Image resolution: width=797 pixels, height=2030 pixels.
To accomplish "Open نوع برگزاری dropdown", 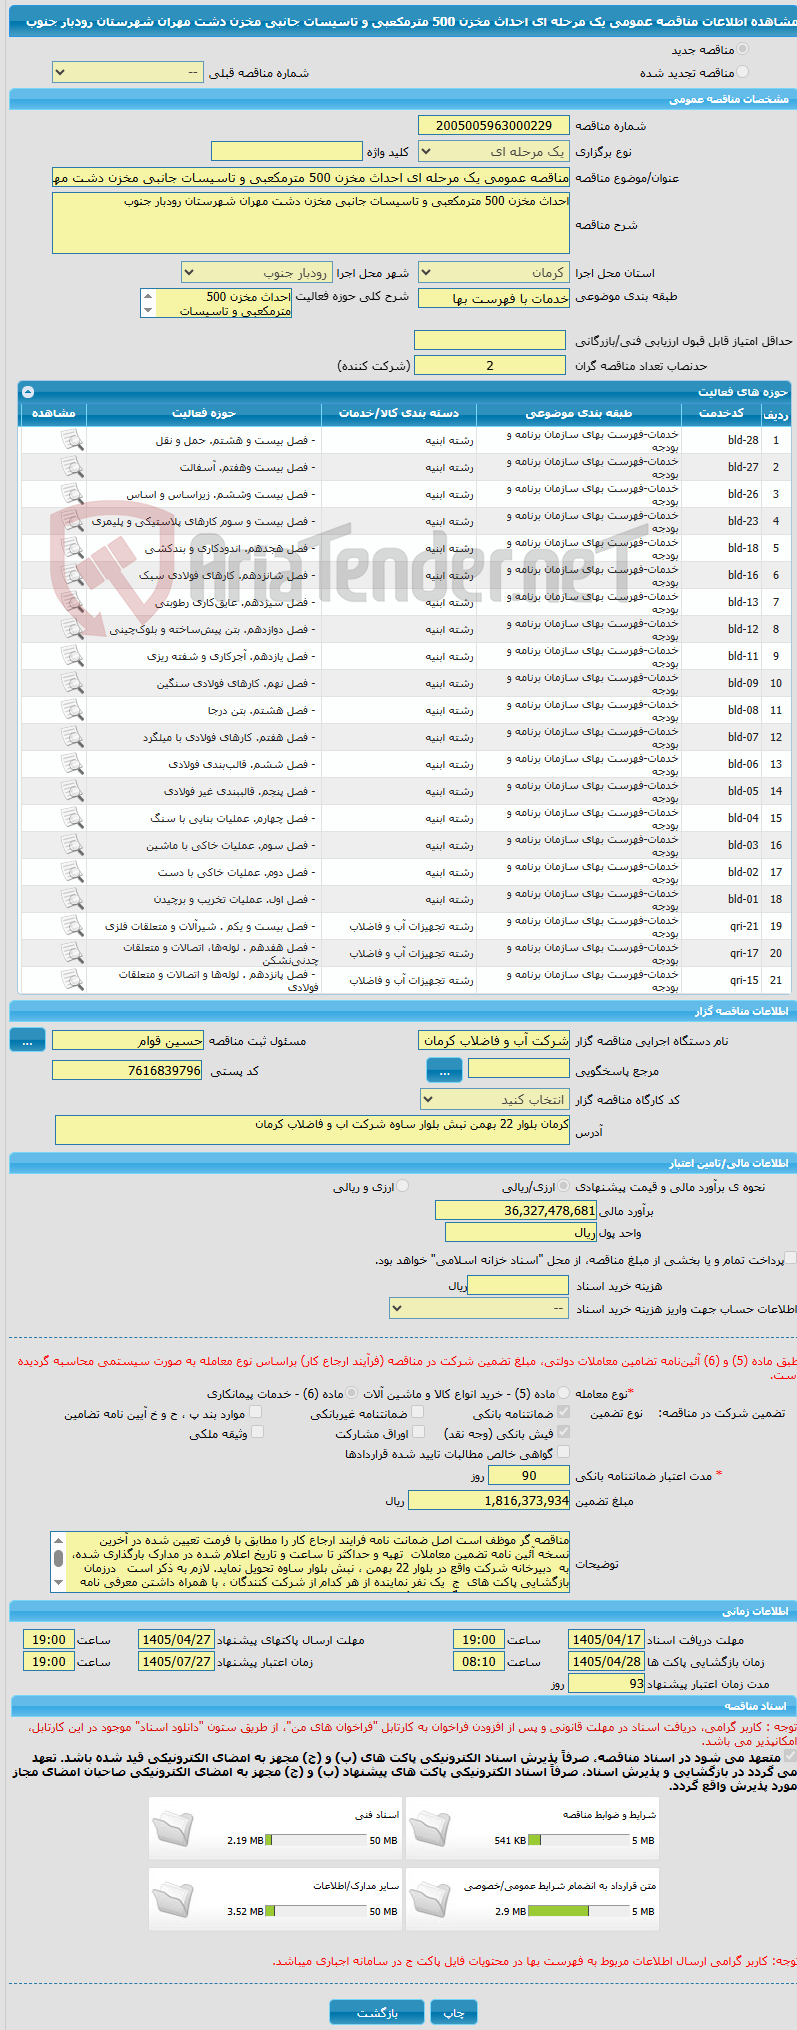I will (x=494, y=151).
